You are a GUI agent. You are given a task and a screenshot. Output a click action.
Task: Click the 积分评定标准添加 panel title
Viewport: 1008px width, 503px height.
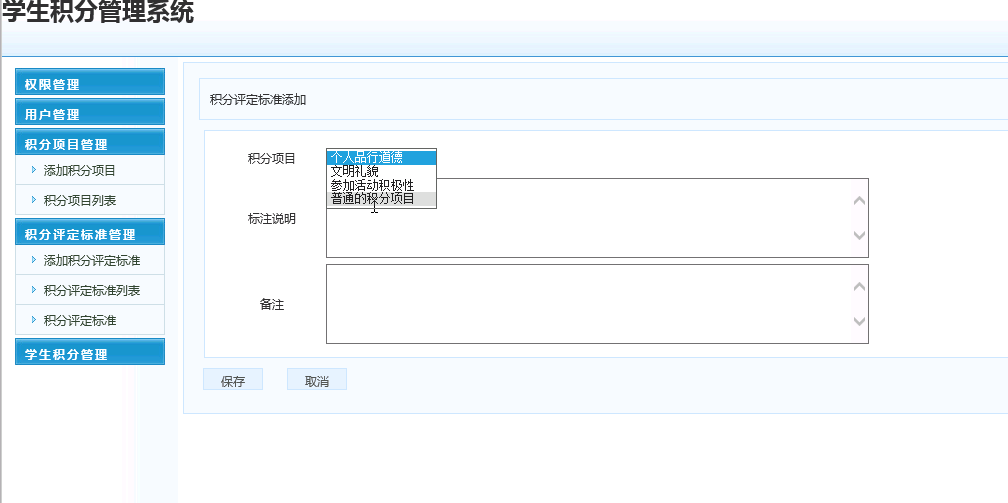(258, 100)
